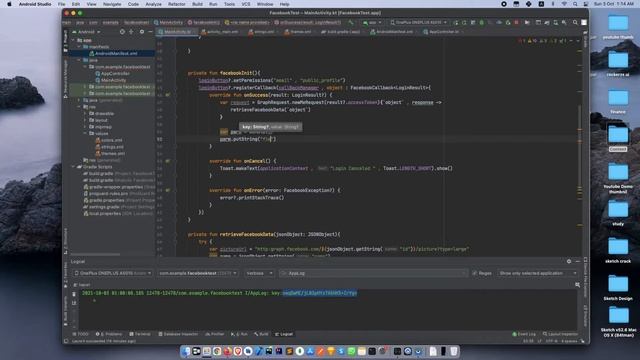Open the Sketch Design desktop folder
640x360 pixels.
(x=618, y=288)
